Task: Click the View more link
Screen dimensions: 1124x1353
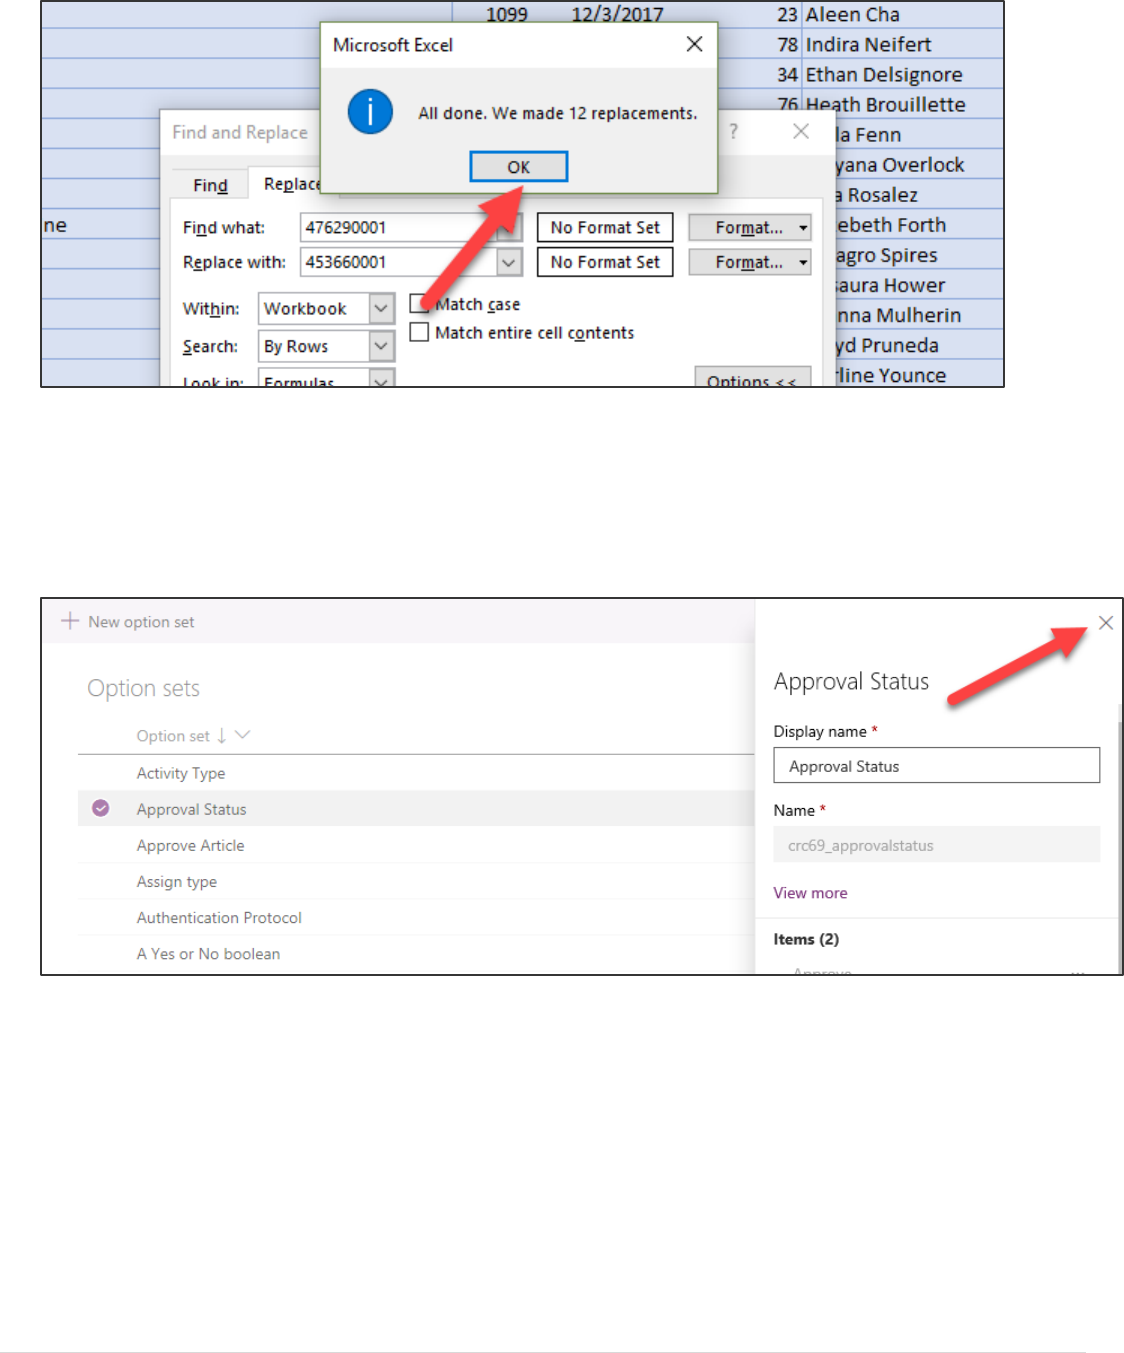Action: click(810, 893)
